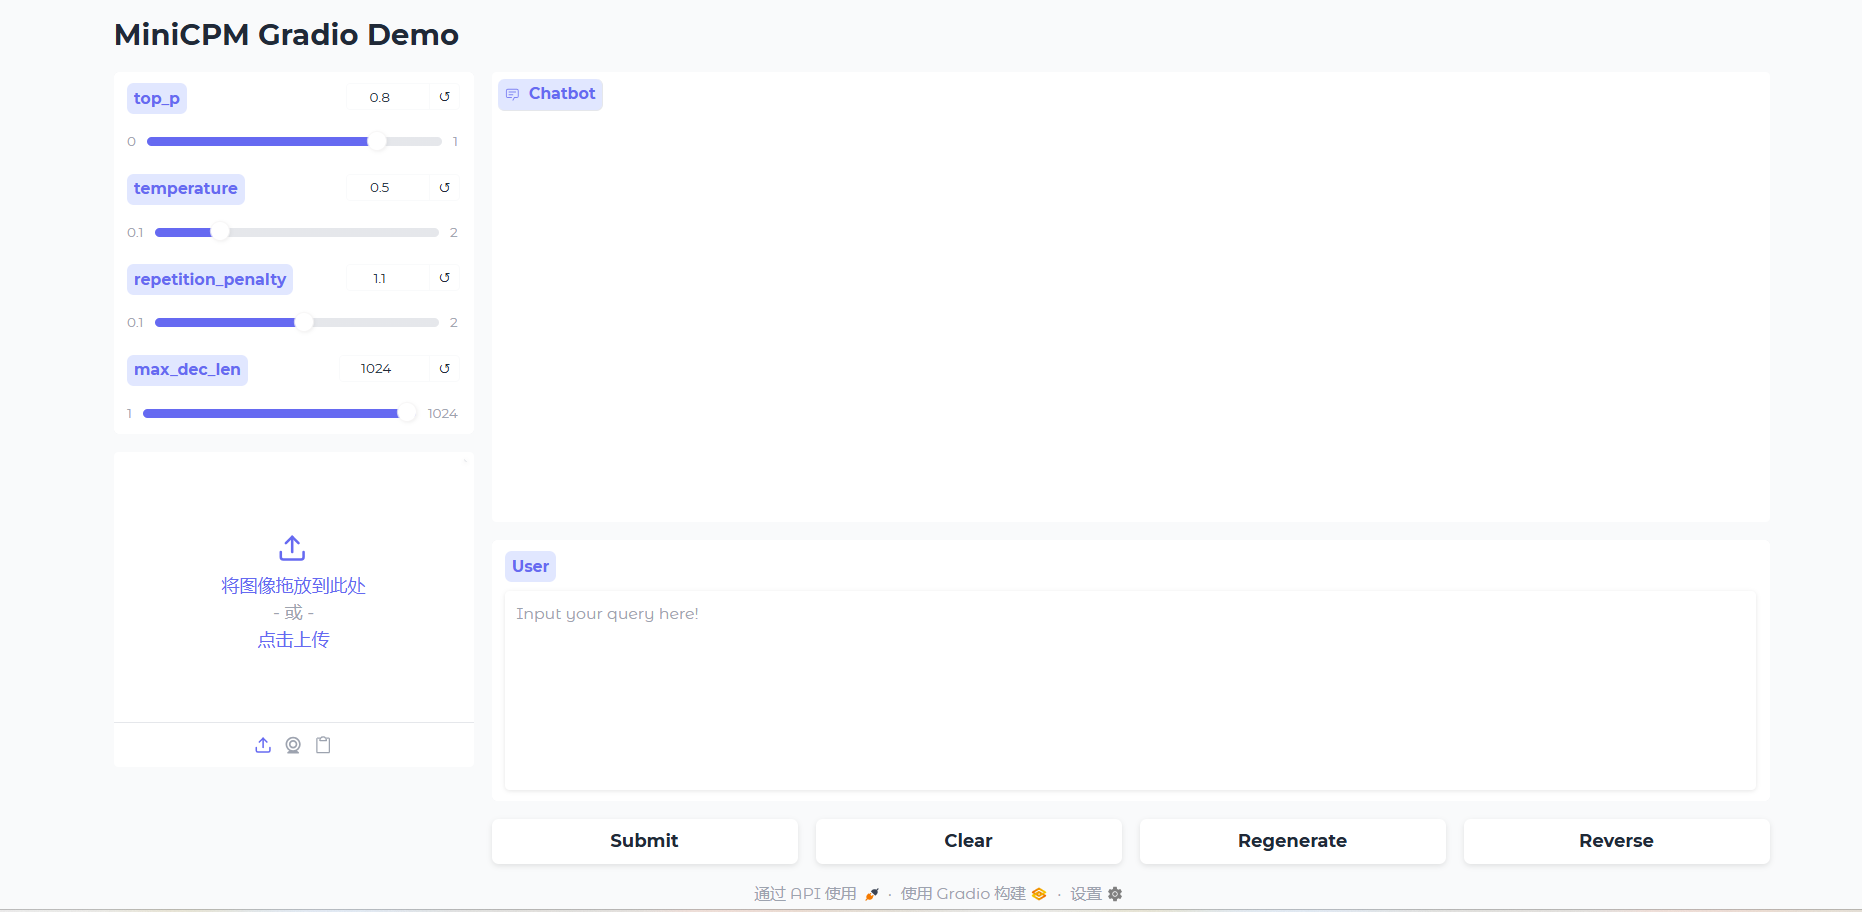The height and width of the screenshot is (912, 1862).
Task: Focus the top_p number field showing 0.8
Action: click(x=388, y=97)
